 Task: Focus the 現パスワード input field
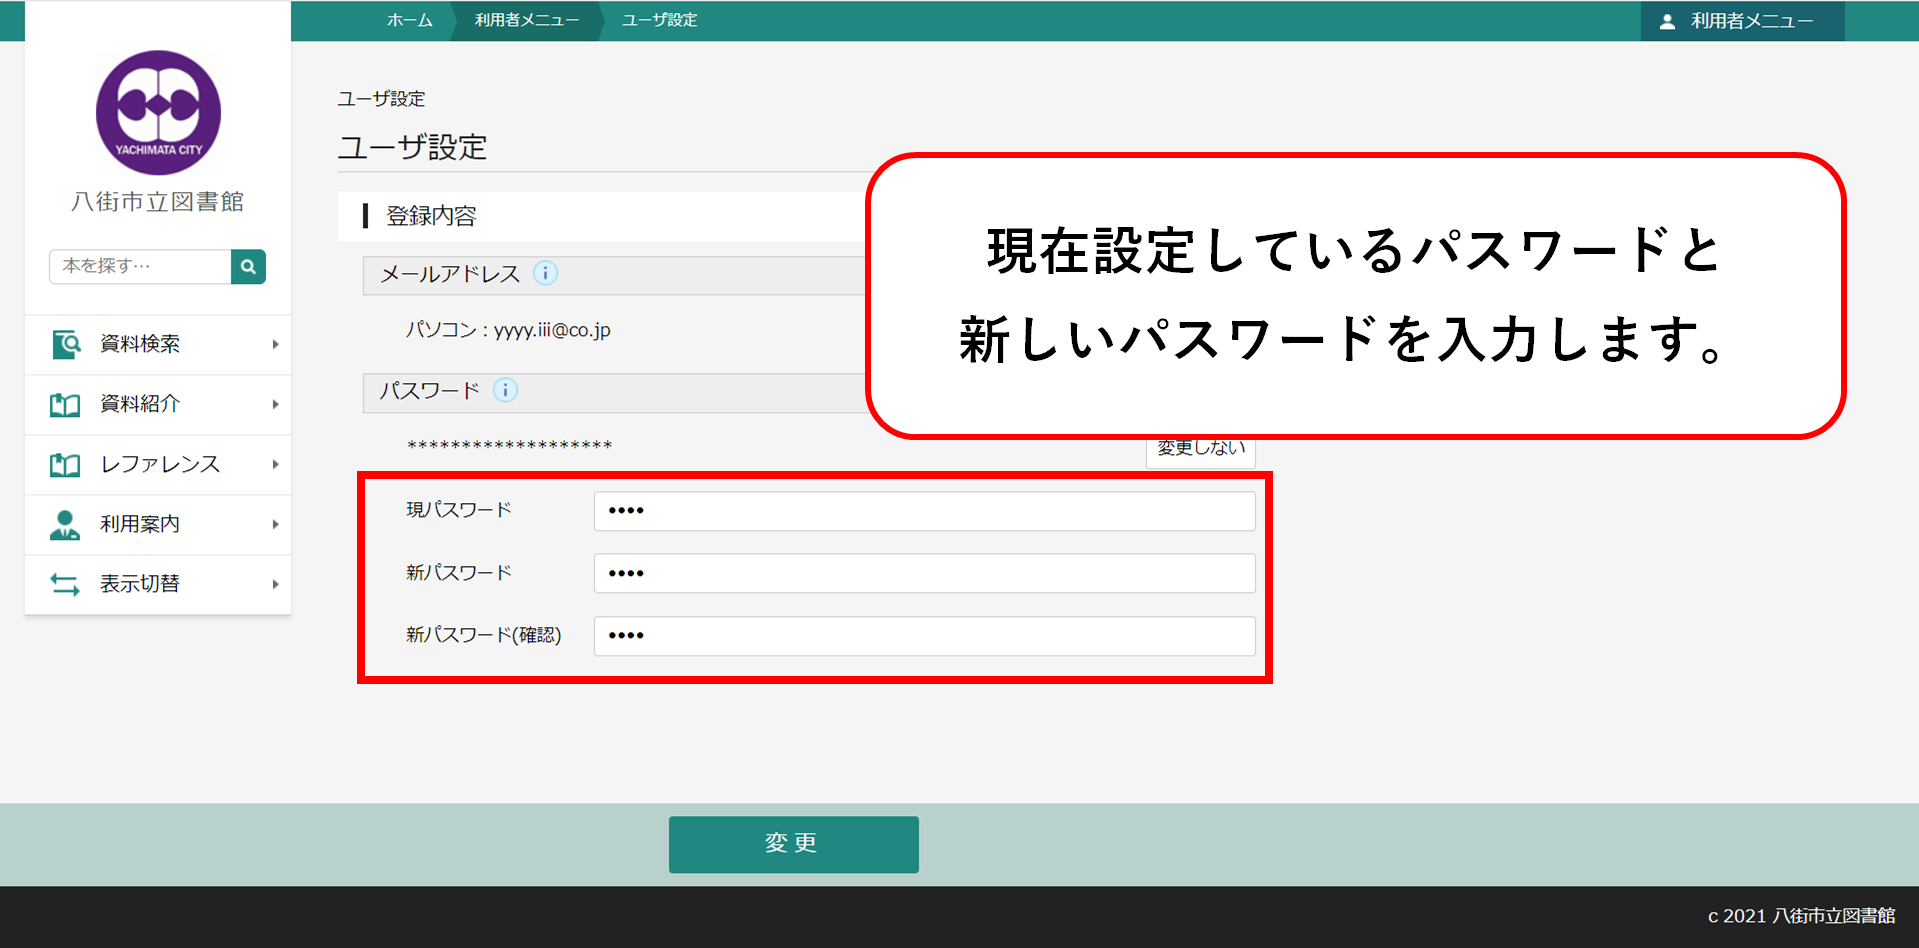[924, 511]
